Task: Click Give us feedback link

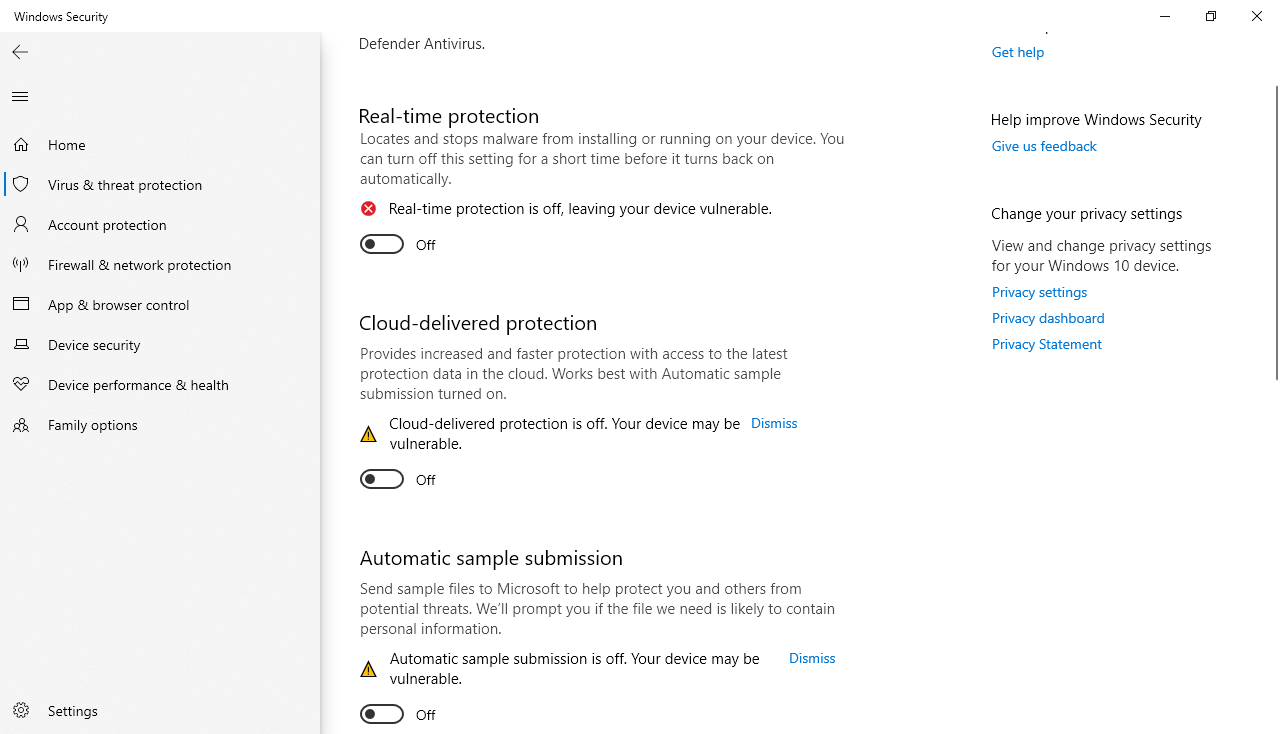Action: click(1044, 146)
